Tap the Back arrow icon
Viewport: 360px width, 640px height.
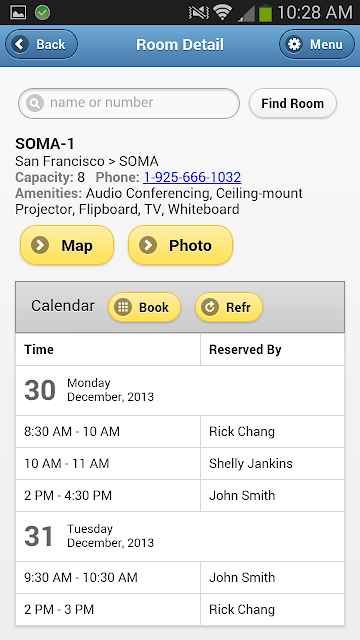pyautogui.click(x=20, y=44)
